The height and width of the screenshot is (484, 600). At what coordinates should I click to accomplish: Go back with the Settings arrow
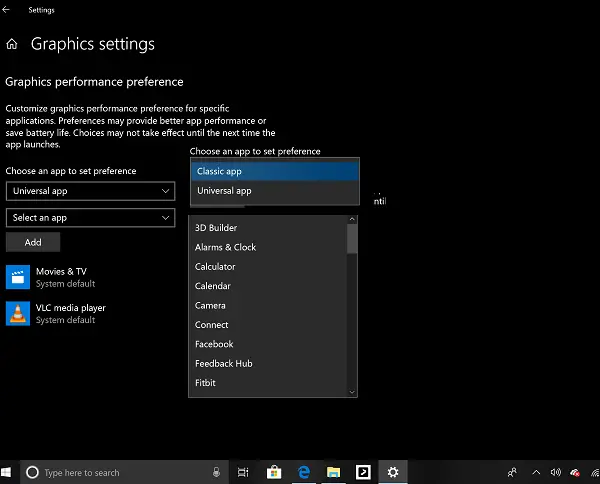pos(6,10)
